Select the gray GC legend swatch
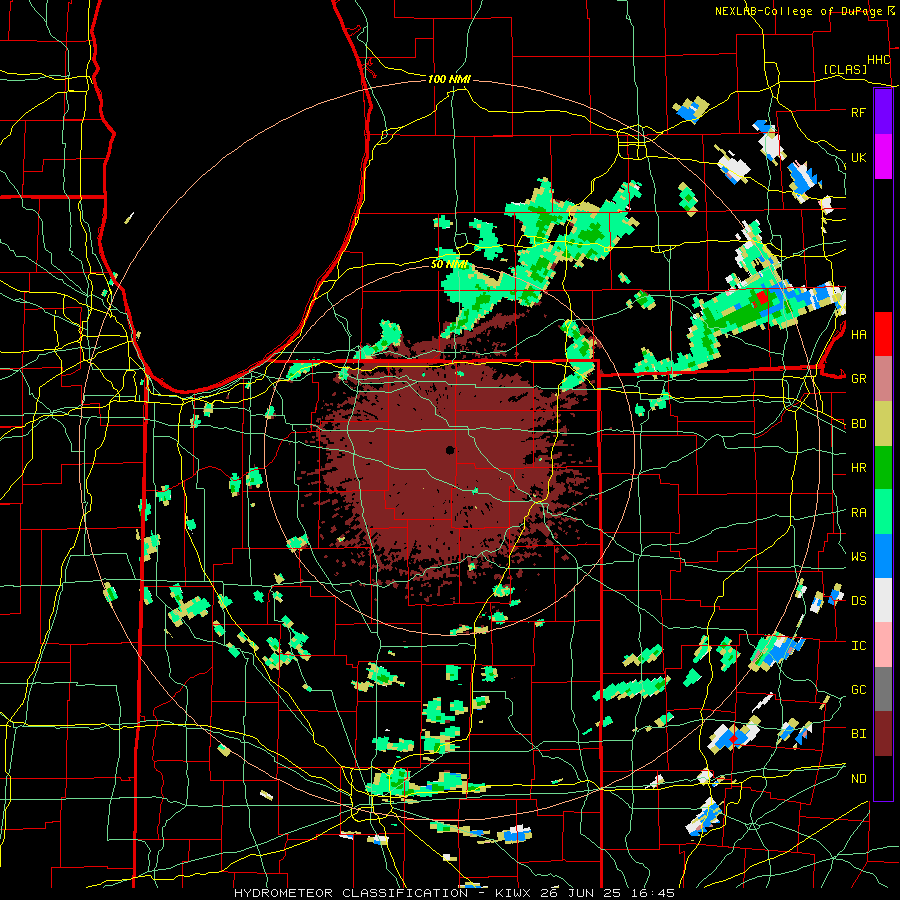 (x=883, y=689)
